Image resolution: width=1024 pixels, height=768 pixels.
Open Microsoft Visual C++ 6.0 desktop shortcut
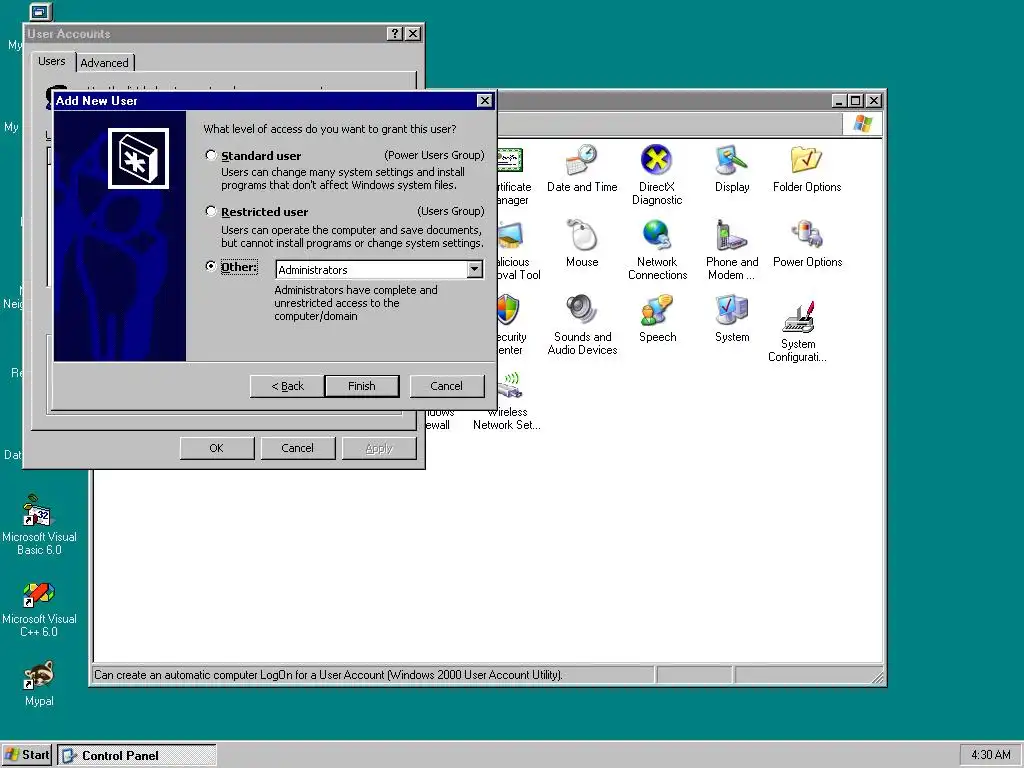(39, 609)
